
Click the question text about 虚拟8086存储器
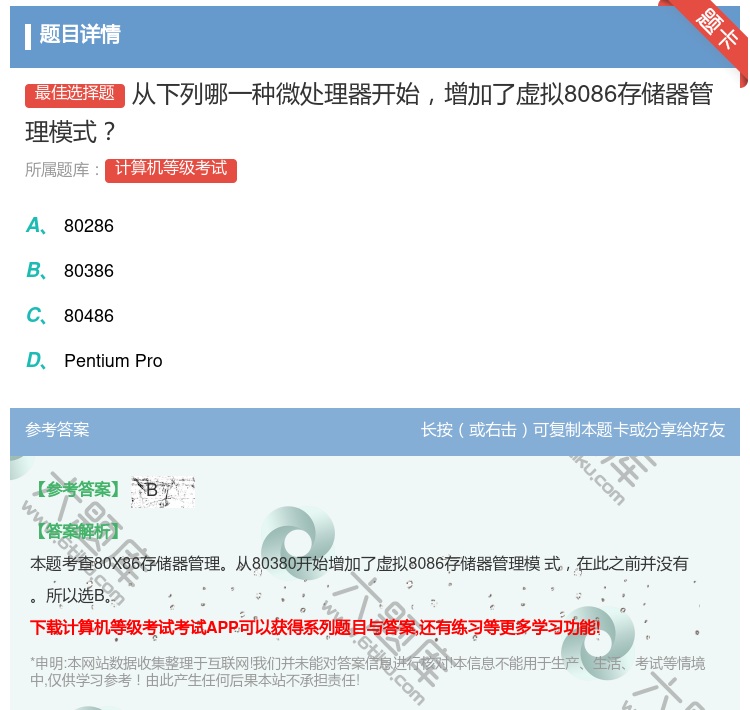(x=369, y=113)
